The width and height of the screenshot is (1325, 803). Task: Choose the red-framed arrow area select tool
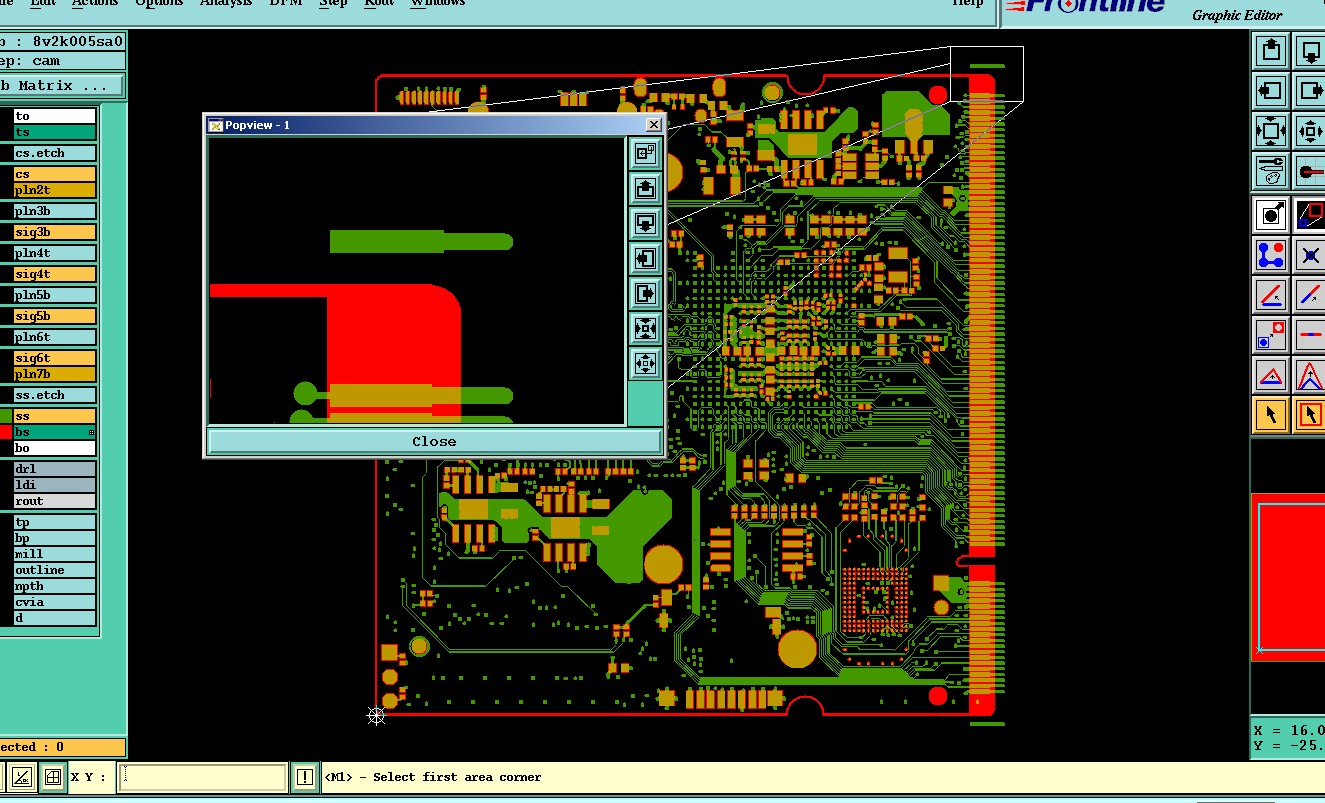1309,414
